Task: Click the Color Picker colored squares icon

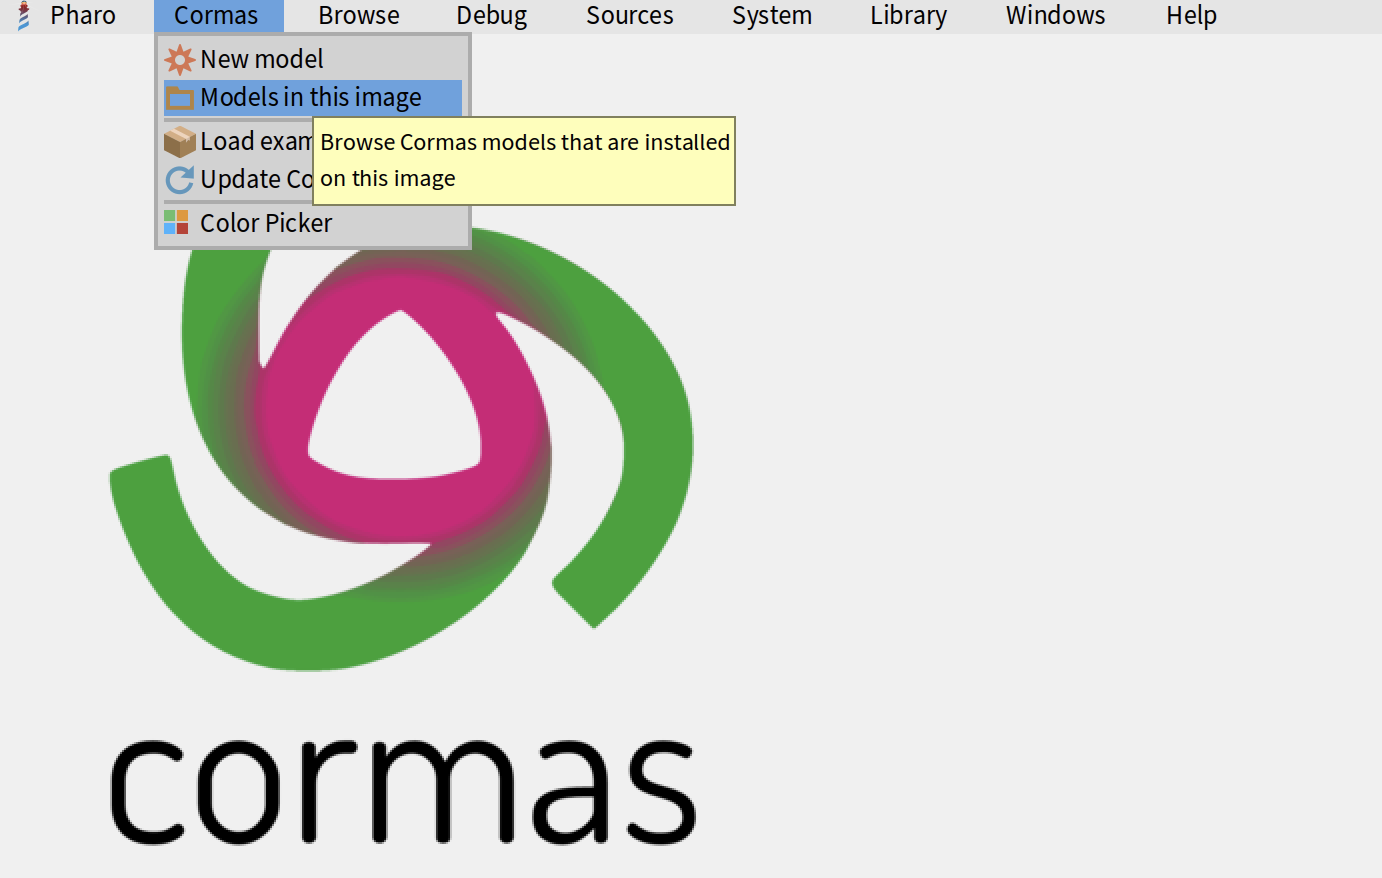Action: [176, 222]
